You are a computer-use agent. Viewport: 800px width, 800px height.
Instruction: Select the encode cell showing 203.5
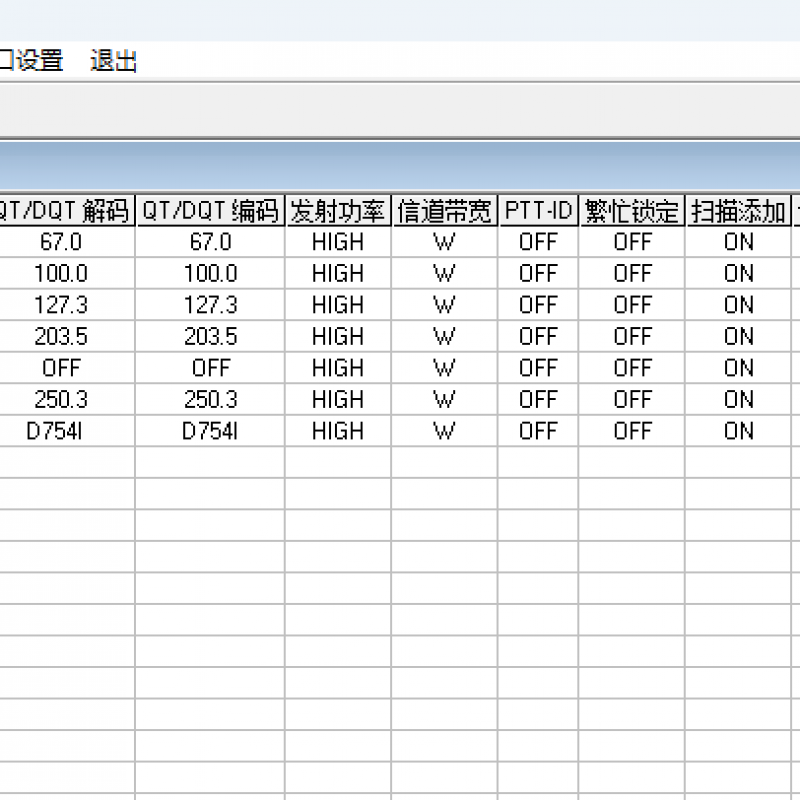211,336
